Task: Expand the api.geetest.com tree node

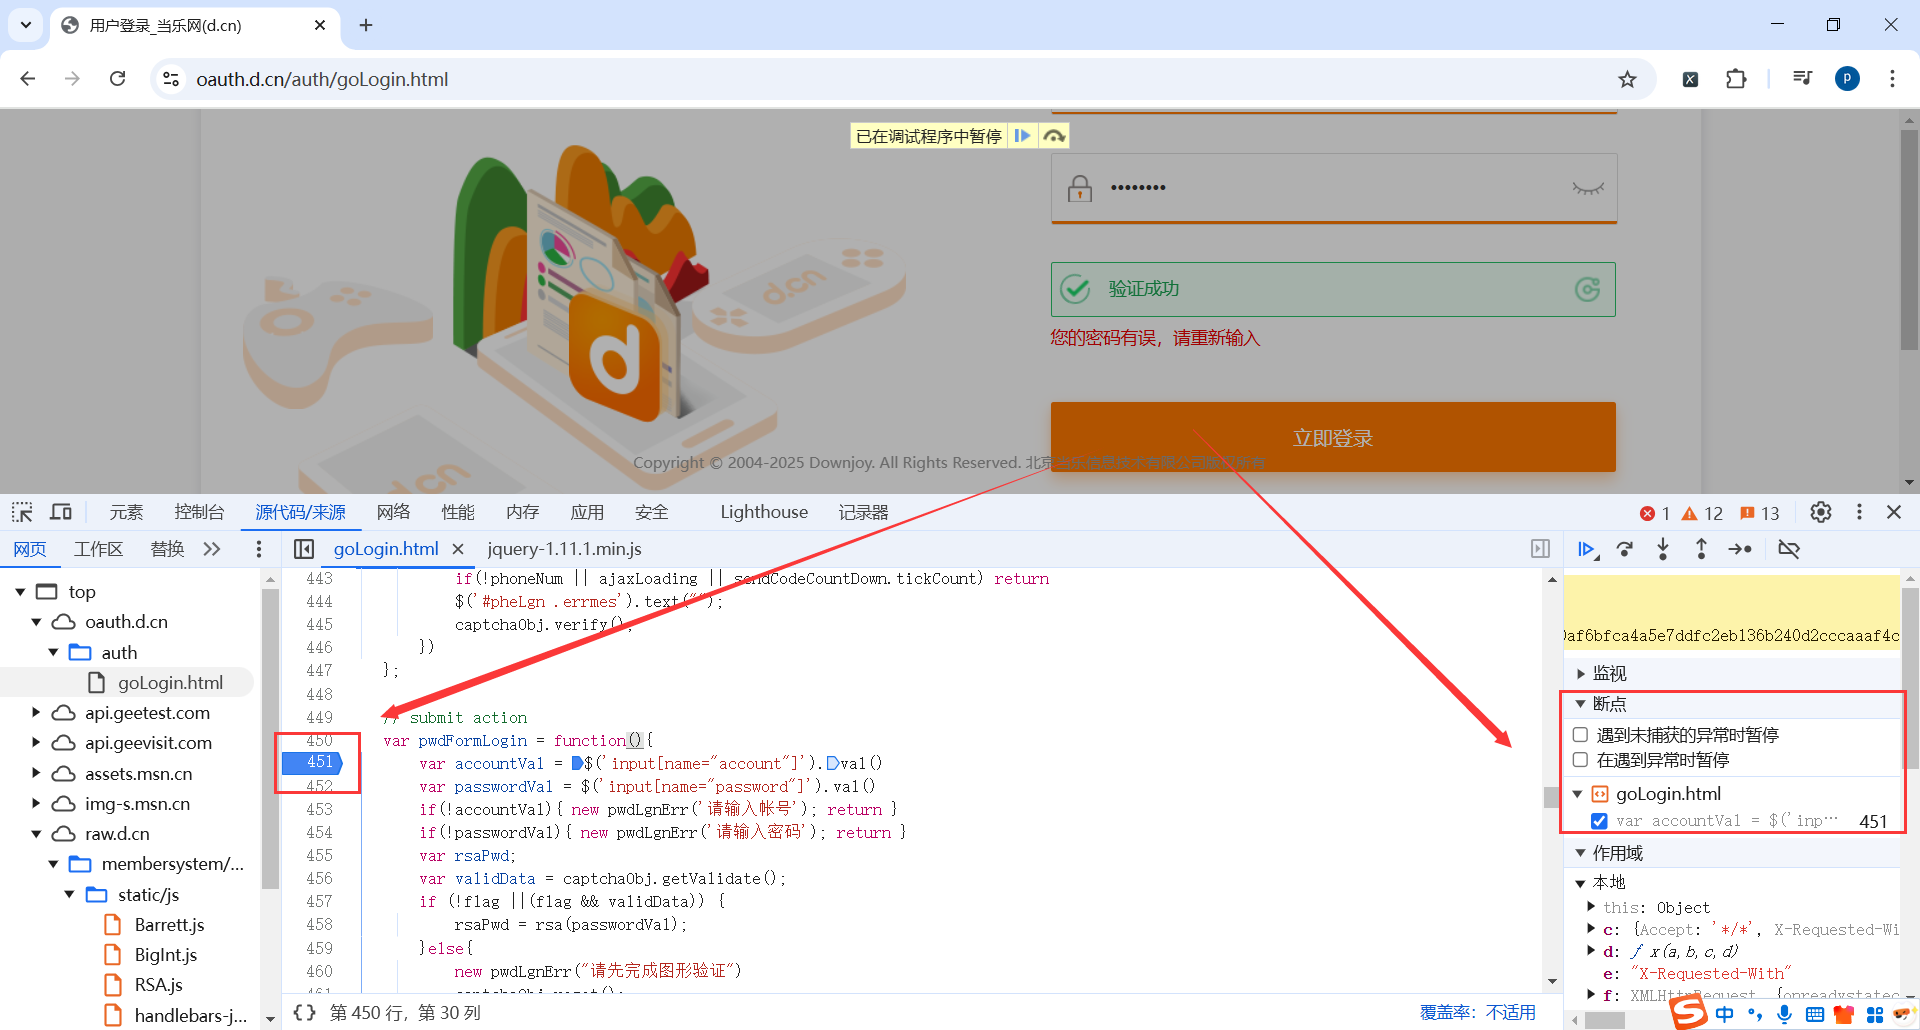Action: coord(36,713)
